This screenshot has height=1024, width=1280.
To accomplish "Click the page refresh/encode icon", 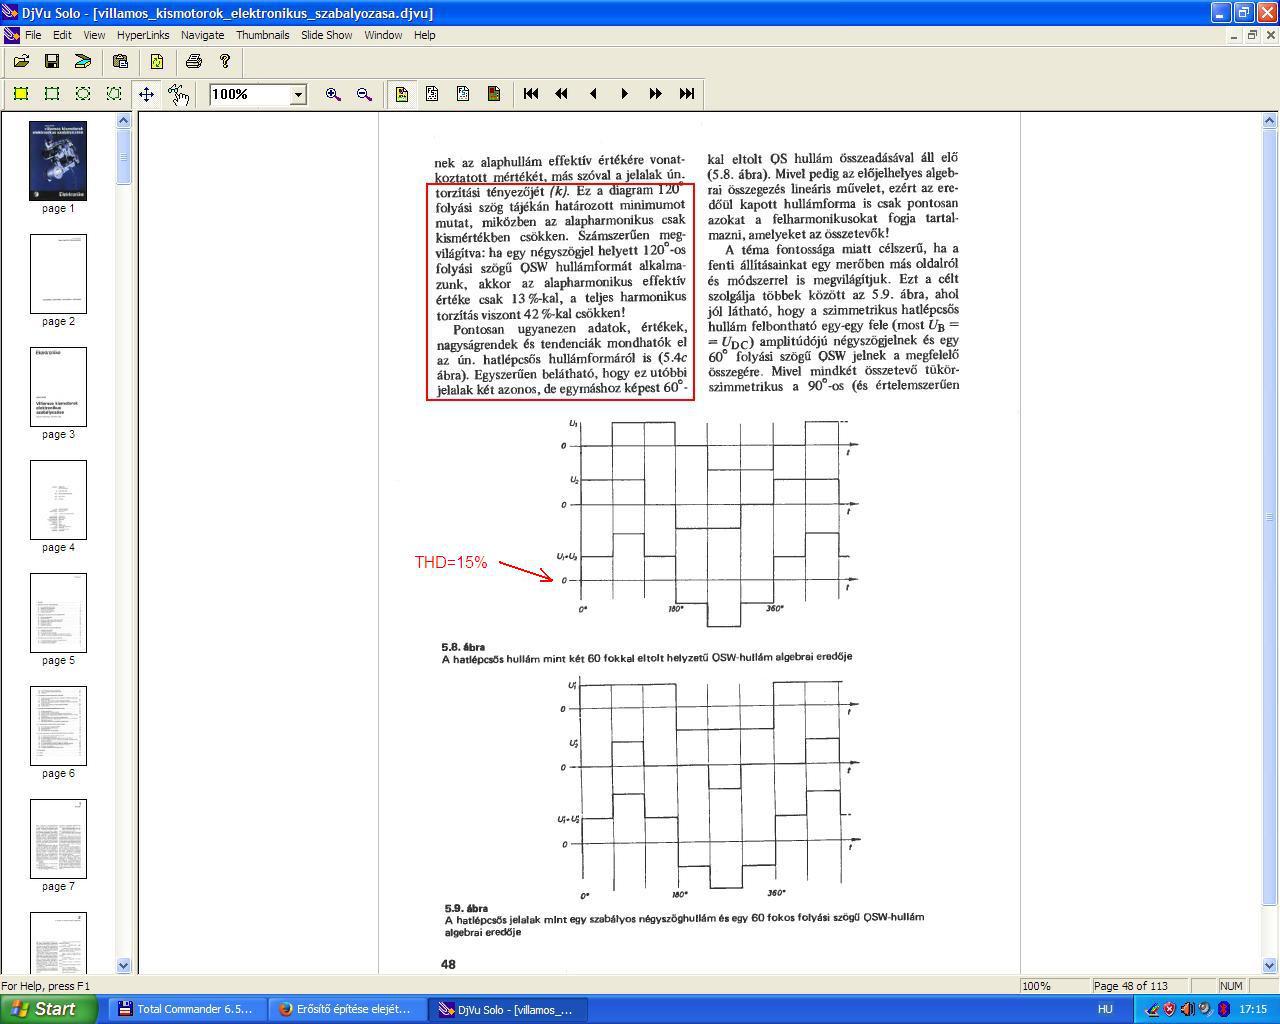I will point(157,61).
